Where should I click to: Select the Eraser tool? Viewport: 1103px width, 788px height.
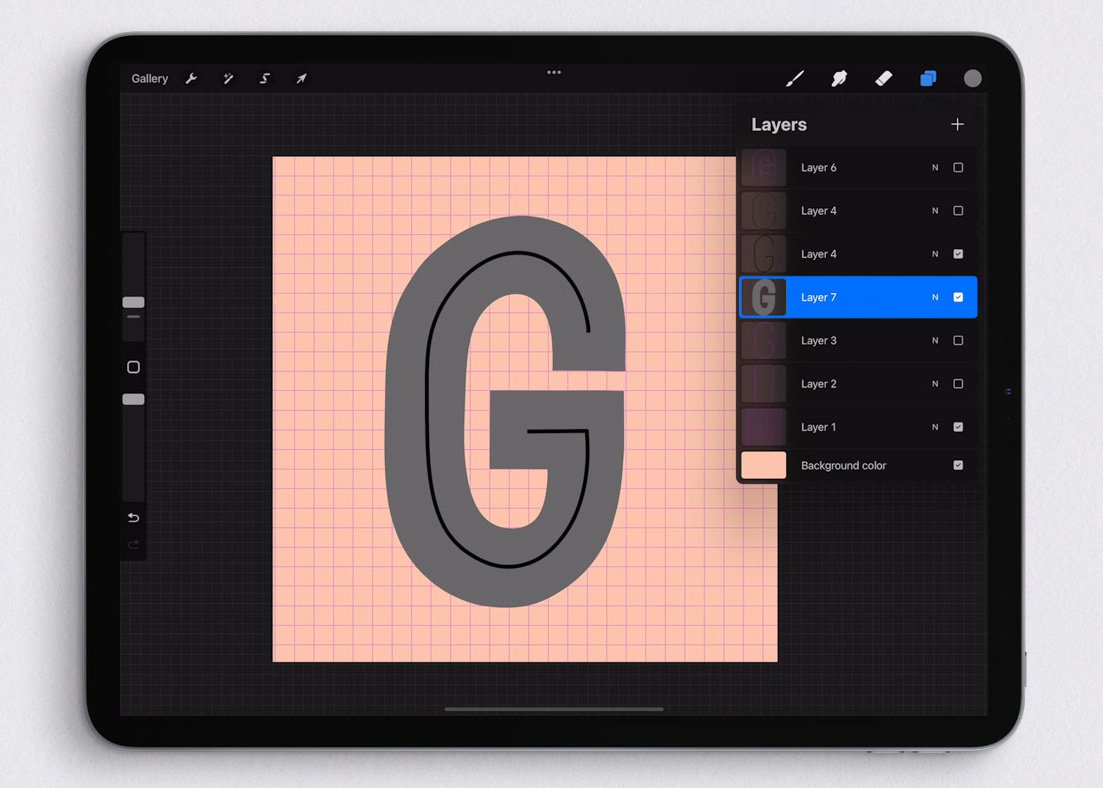pos(883,79)
